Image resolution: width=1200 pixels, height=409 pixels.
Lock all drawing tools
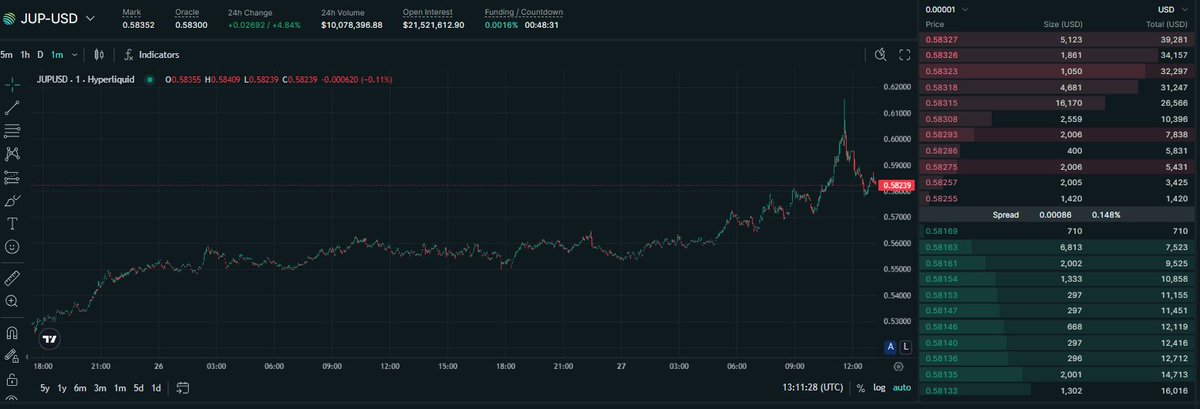click(12, 379)
